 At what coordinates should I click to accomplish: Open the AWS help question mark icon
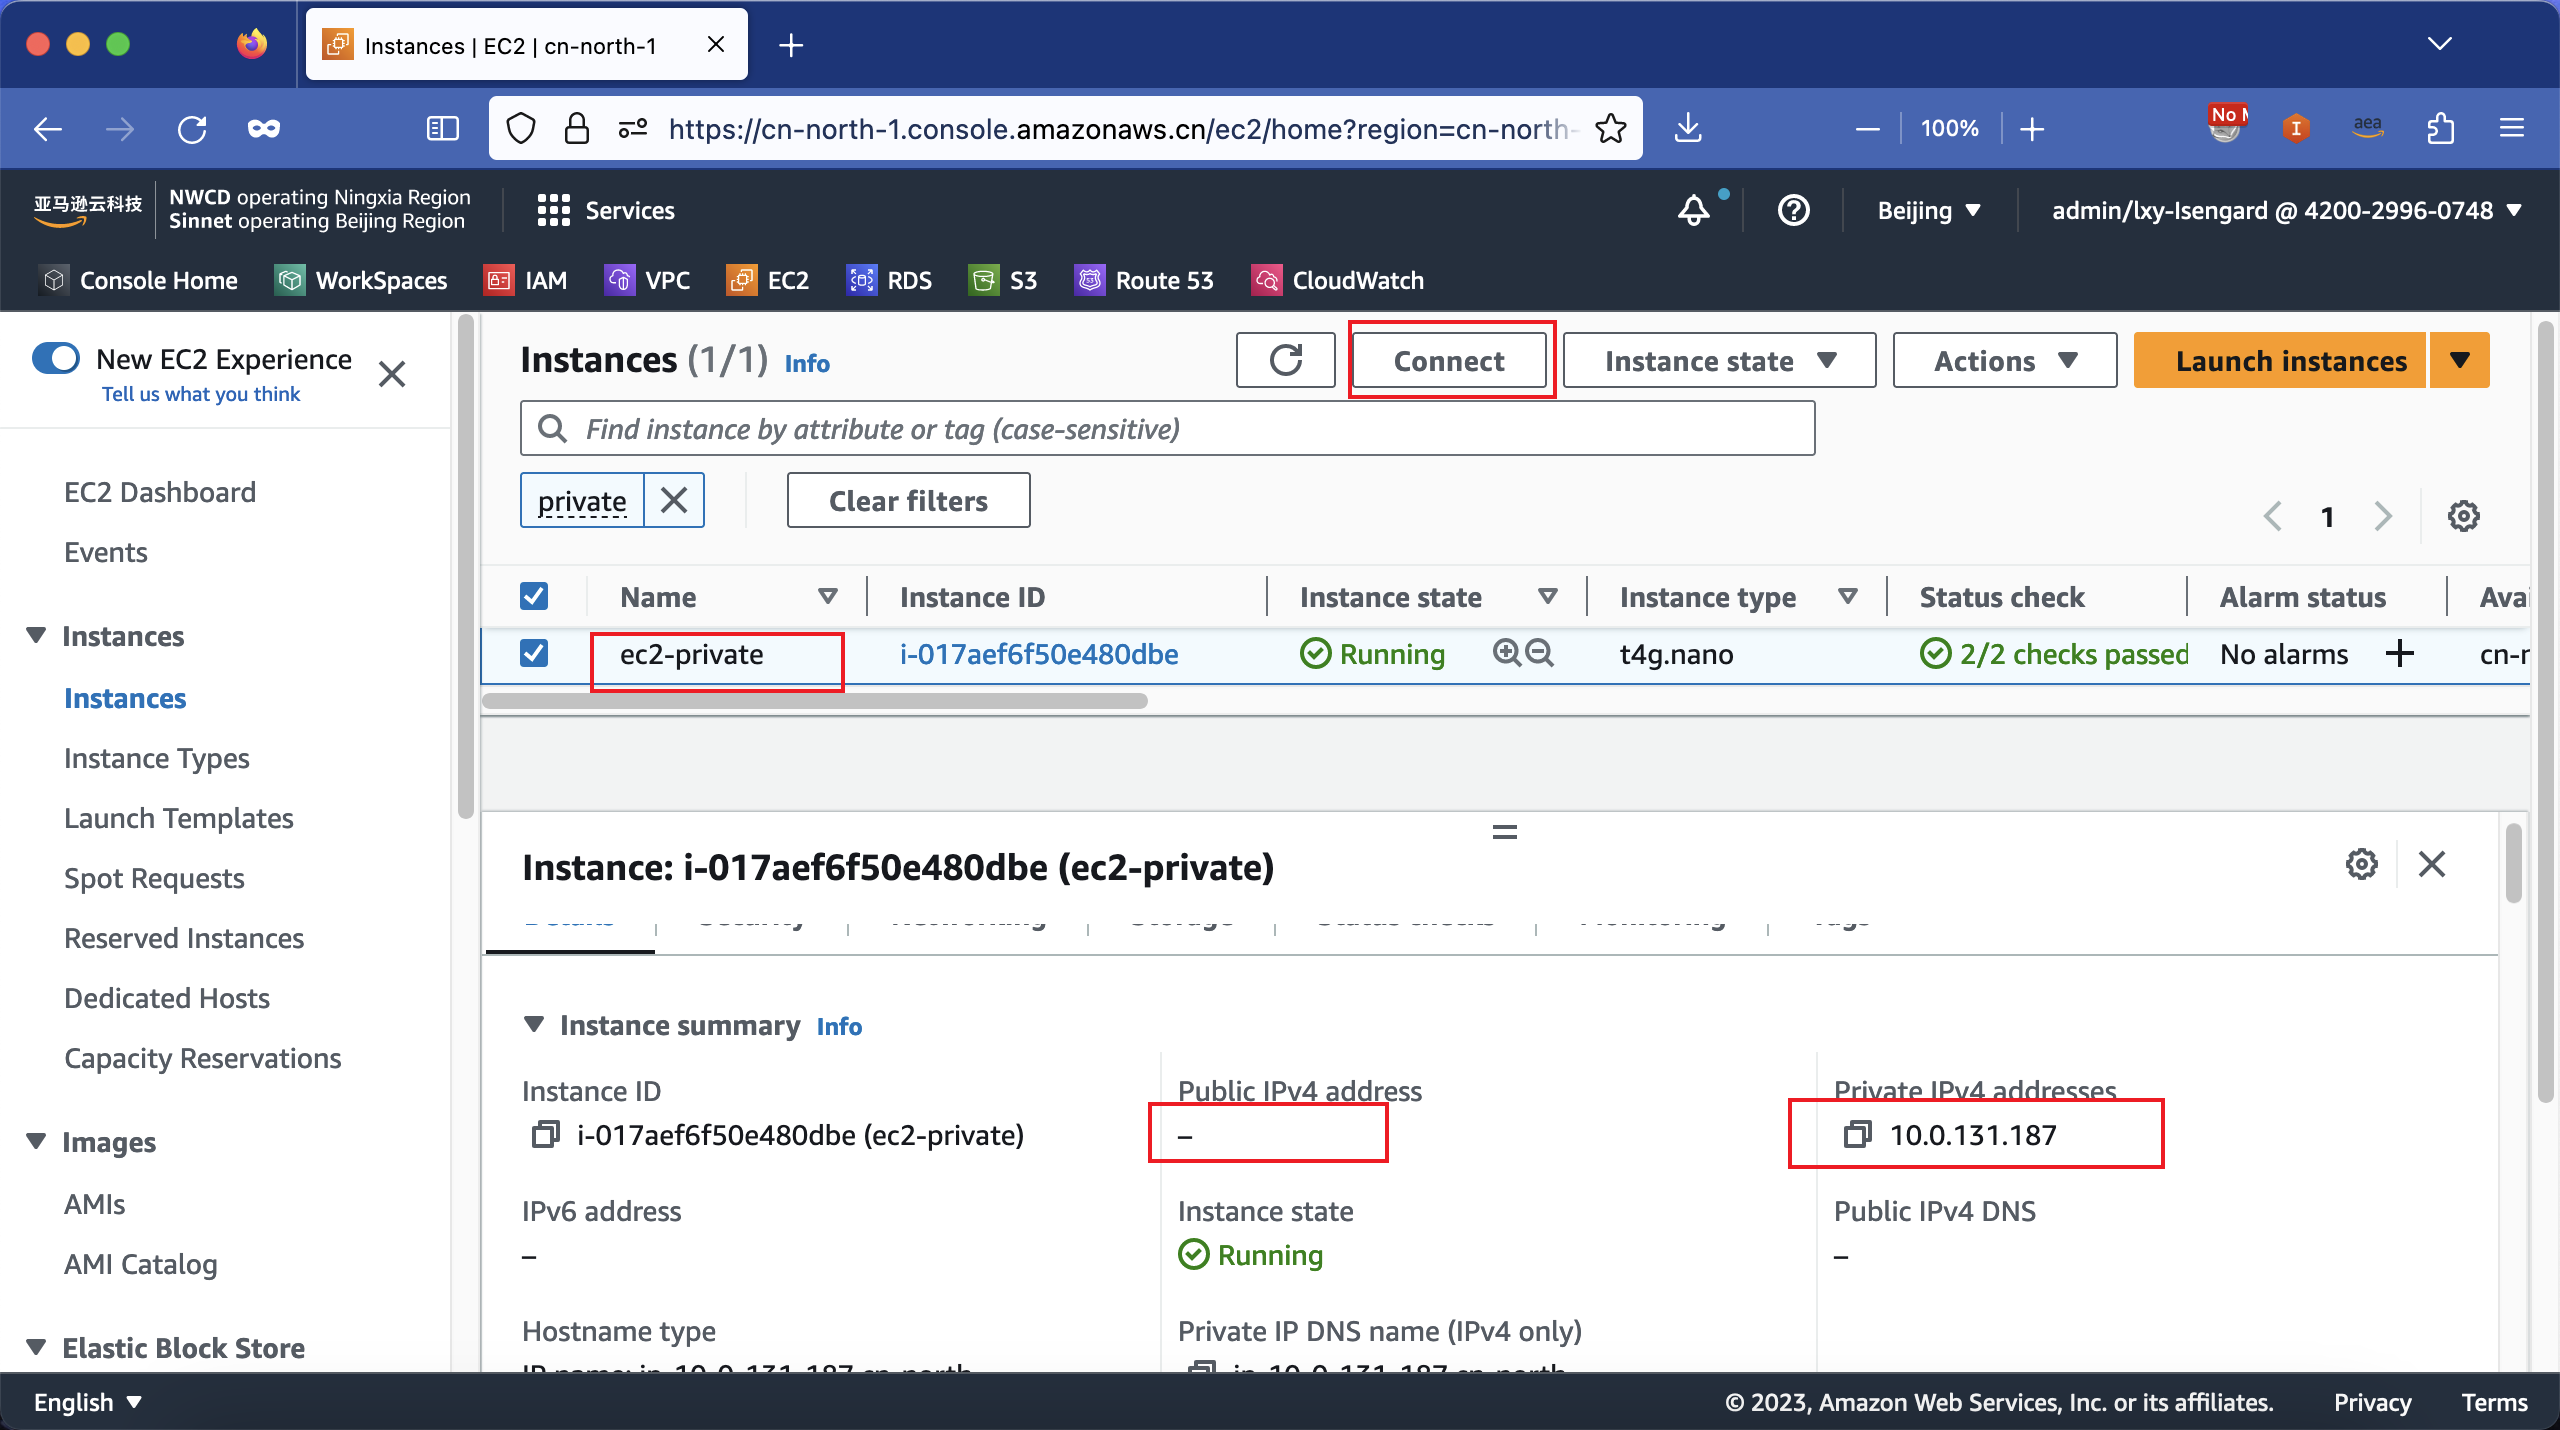tap(1793, 210)
